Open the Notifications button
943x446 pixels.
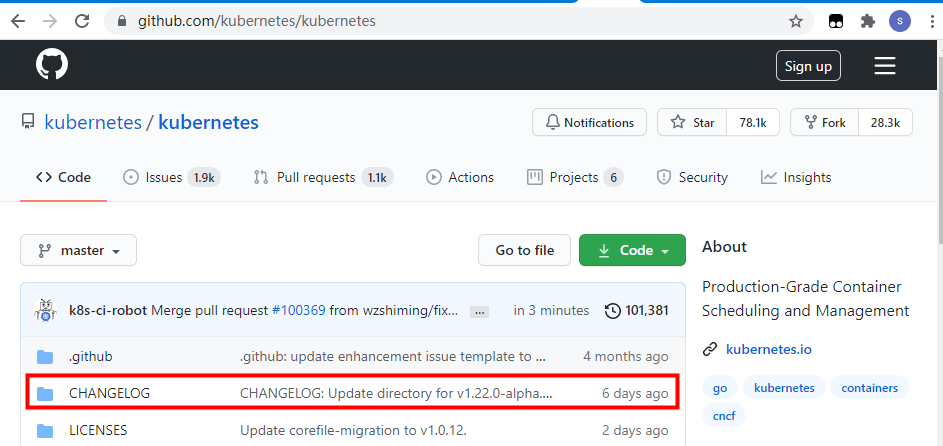(x=589, y=123)
